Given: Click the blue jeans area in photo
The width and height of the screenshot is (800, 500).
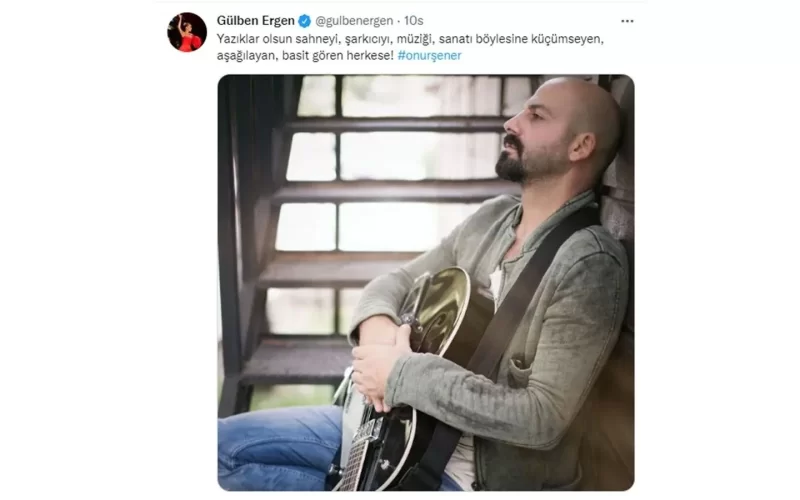Looking at the screenshot, I should (x=278, y=449).
